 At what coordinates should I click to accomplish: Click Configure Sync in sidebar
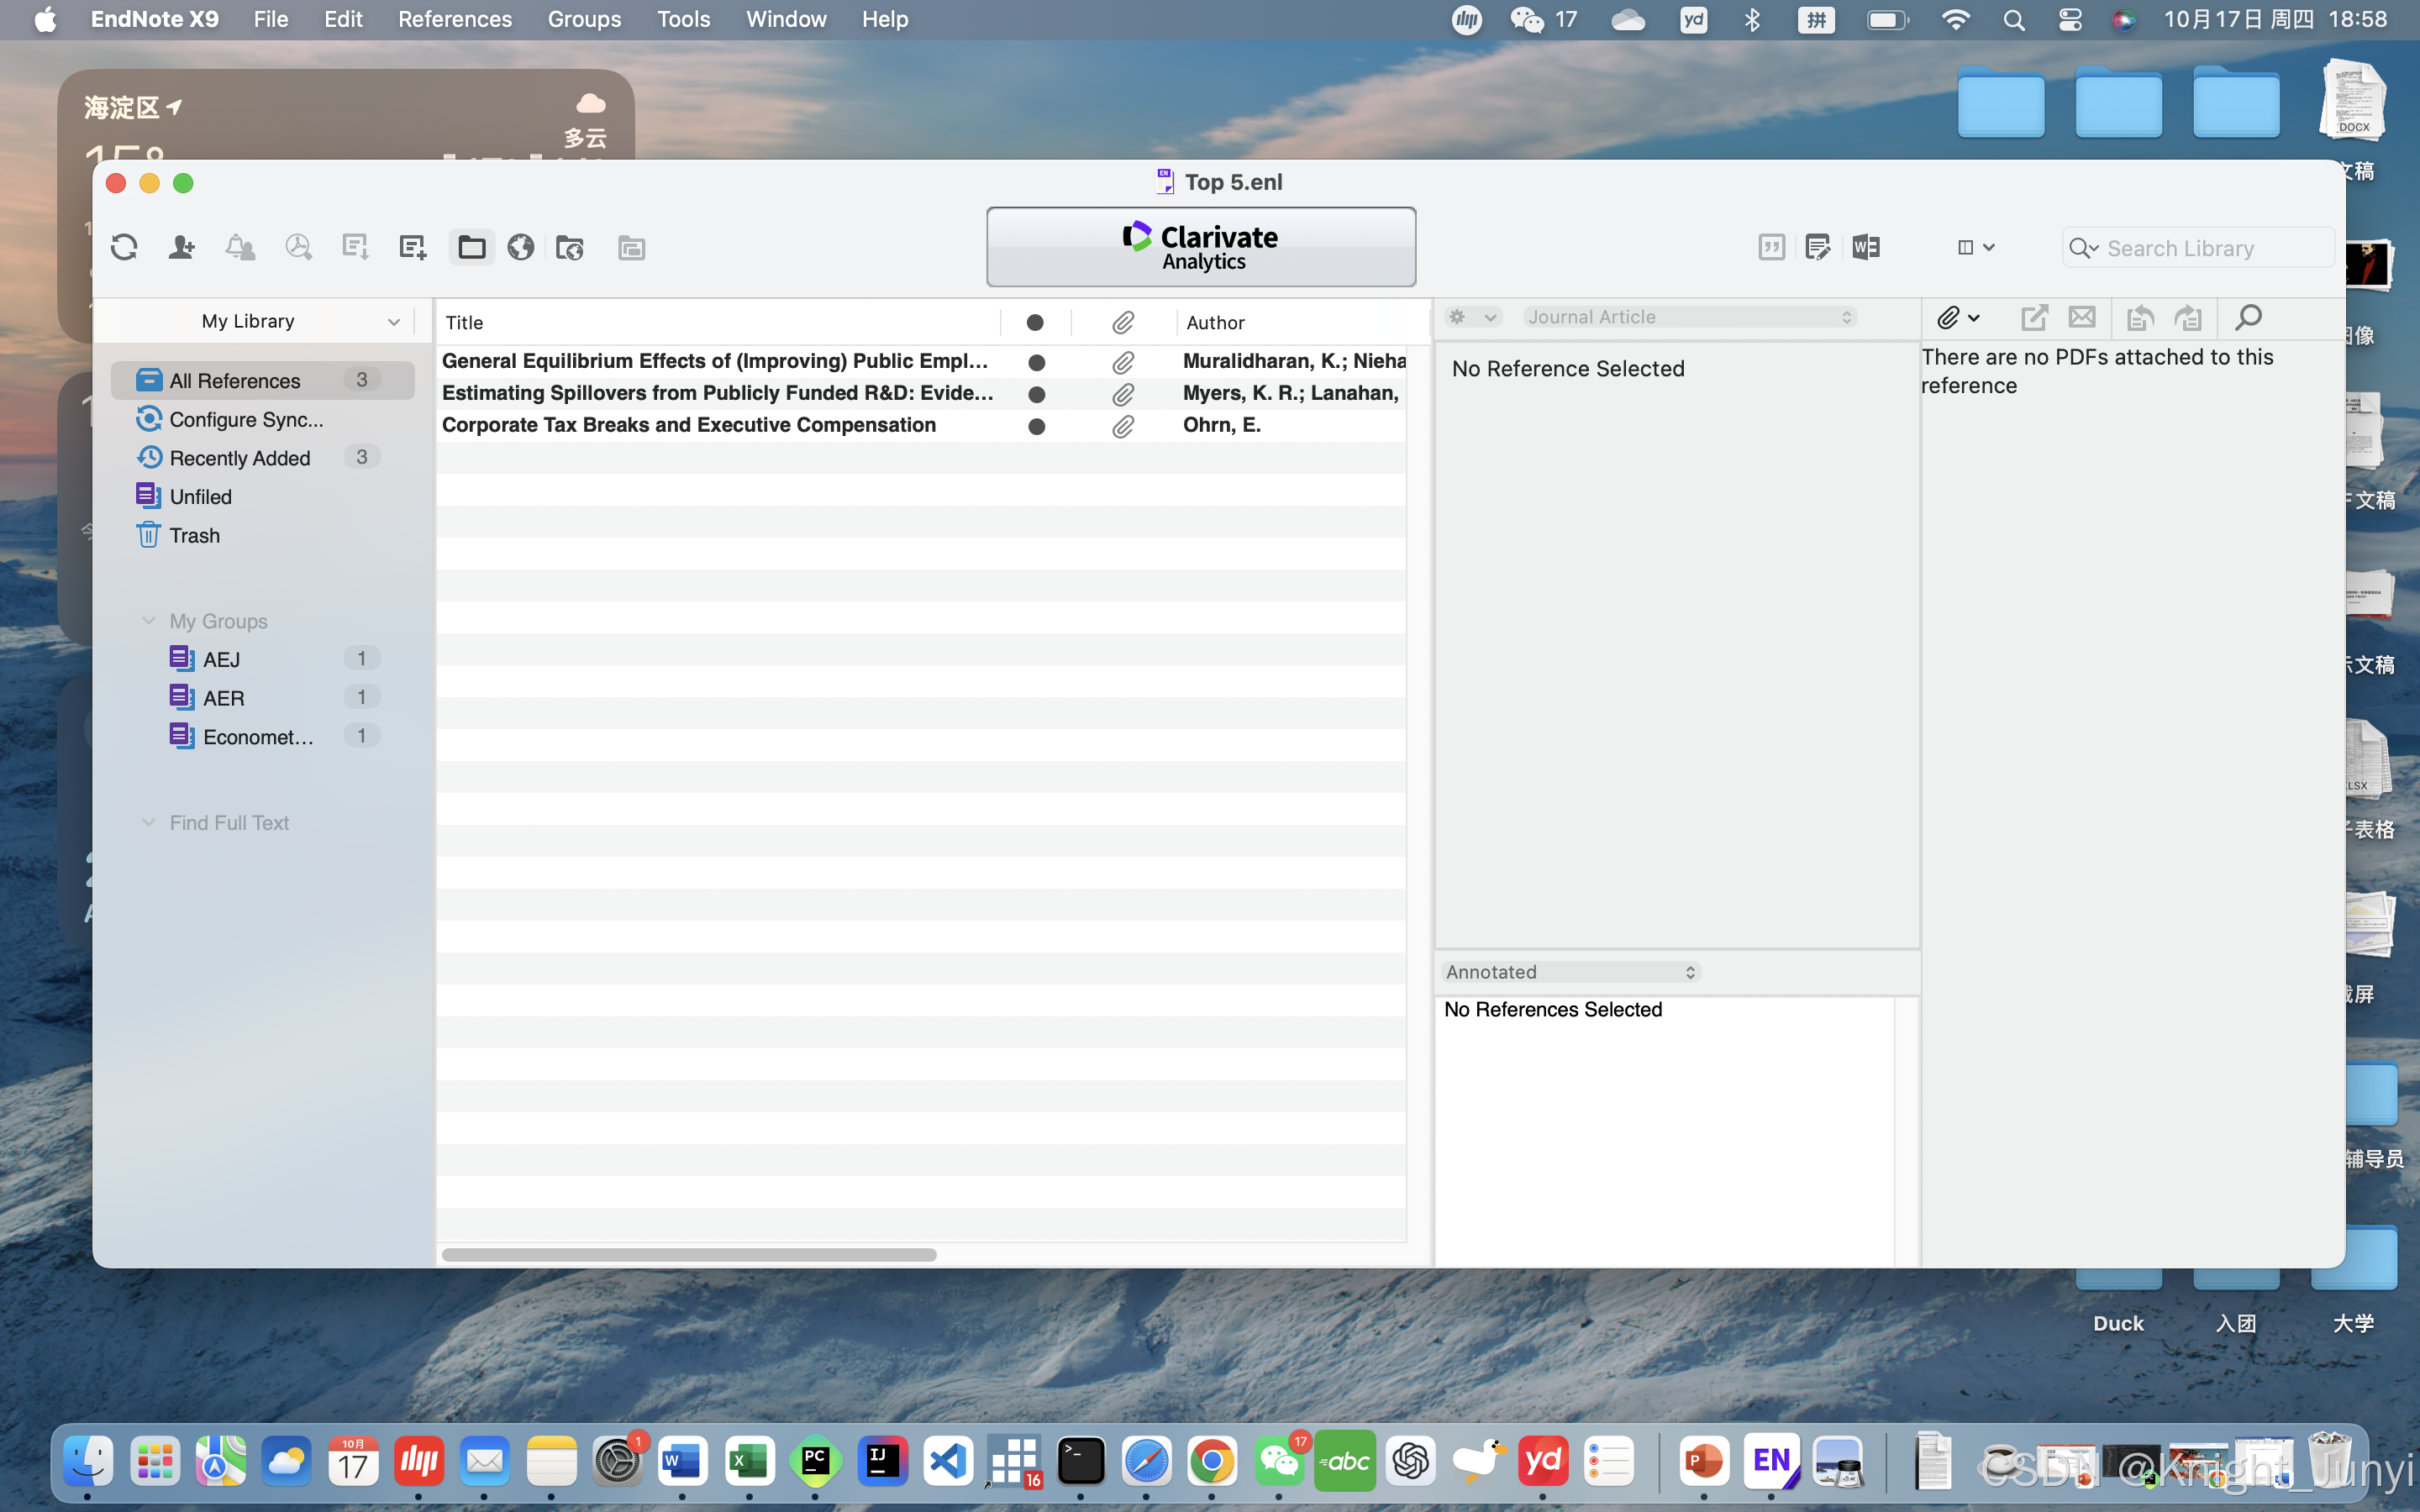click(246, 419)
